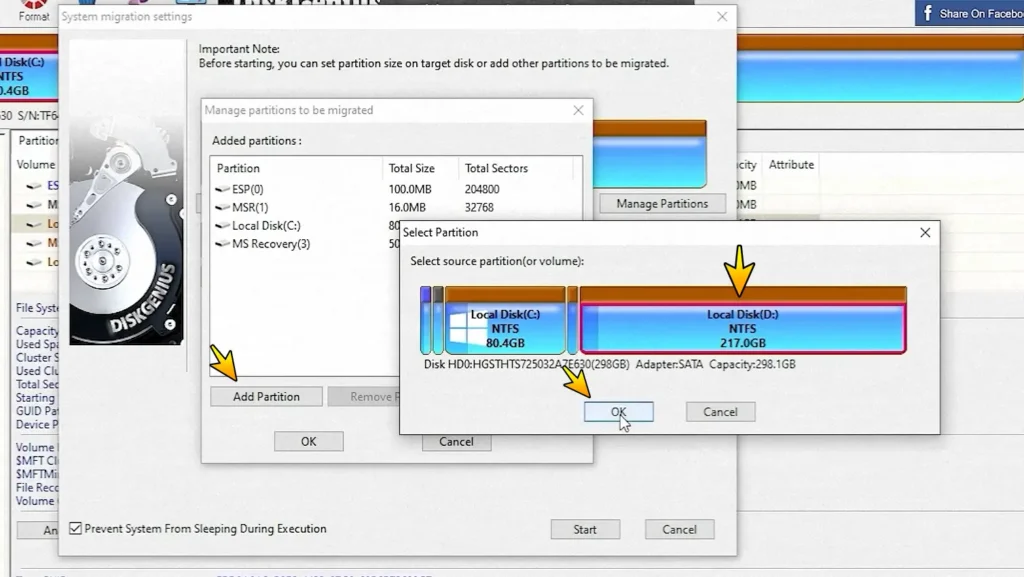Click 100.0MB size cell for ESP(0)

coord(410,189)
